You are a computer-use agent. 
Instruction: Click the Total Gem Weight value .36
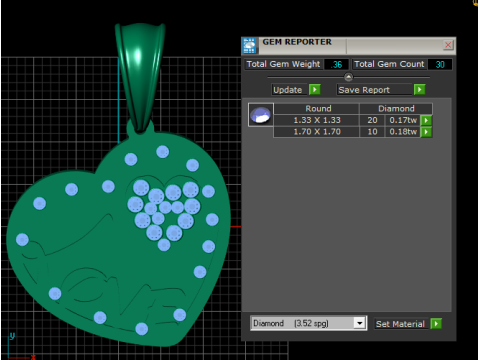click(336, 65)
